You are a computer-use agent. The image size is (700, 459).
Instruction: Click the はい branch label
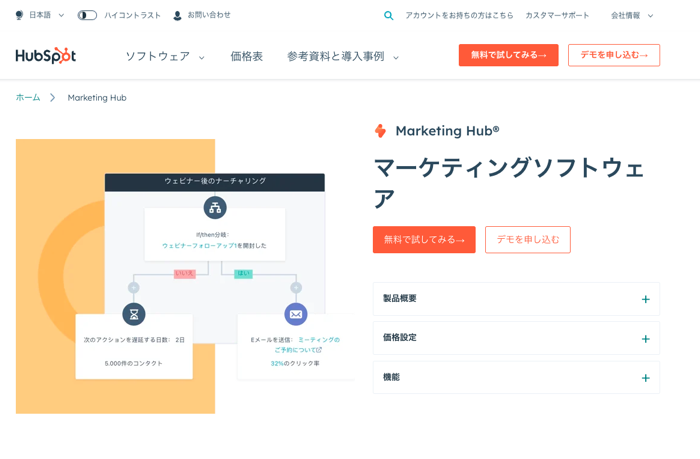click(243, 273)
